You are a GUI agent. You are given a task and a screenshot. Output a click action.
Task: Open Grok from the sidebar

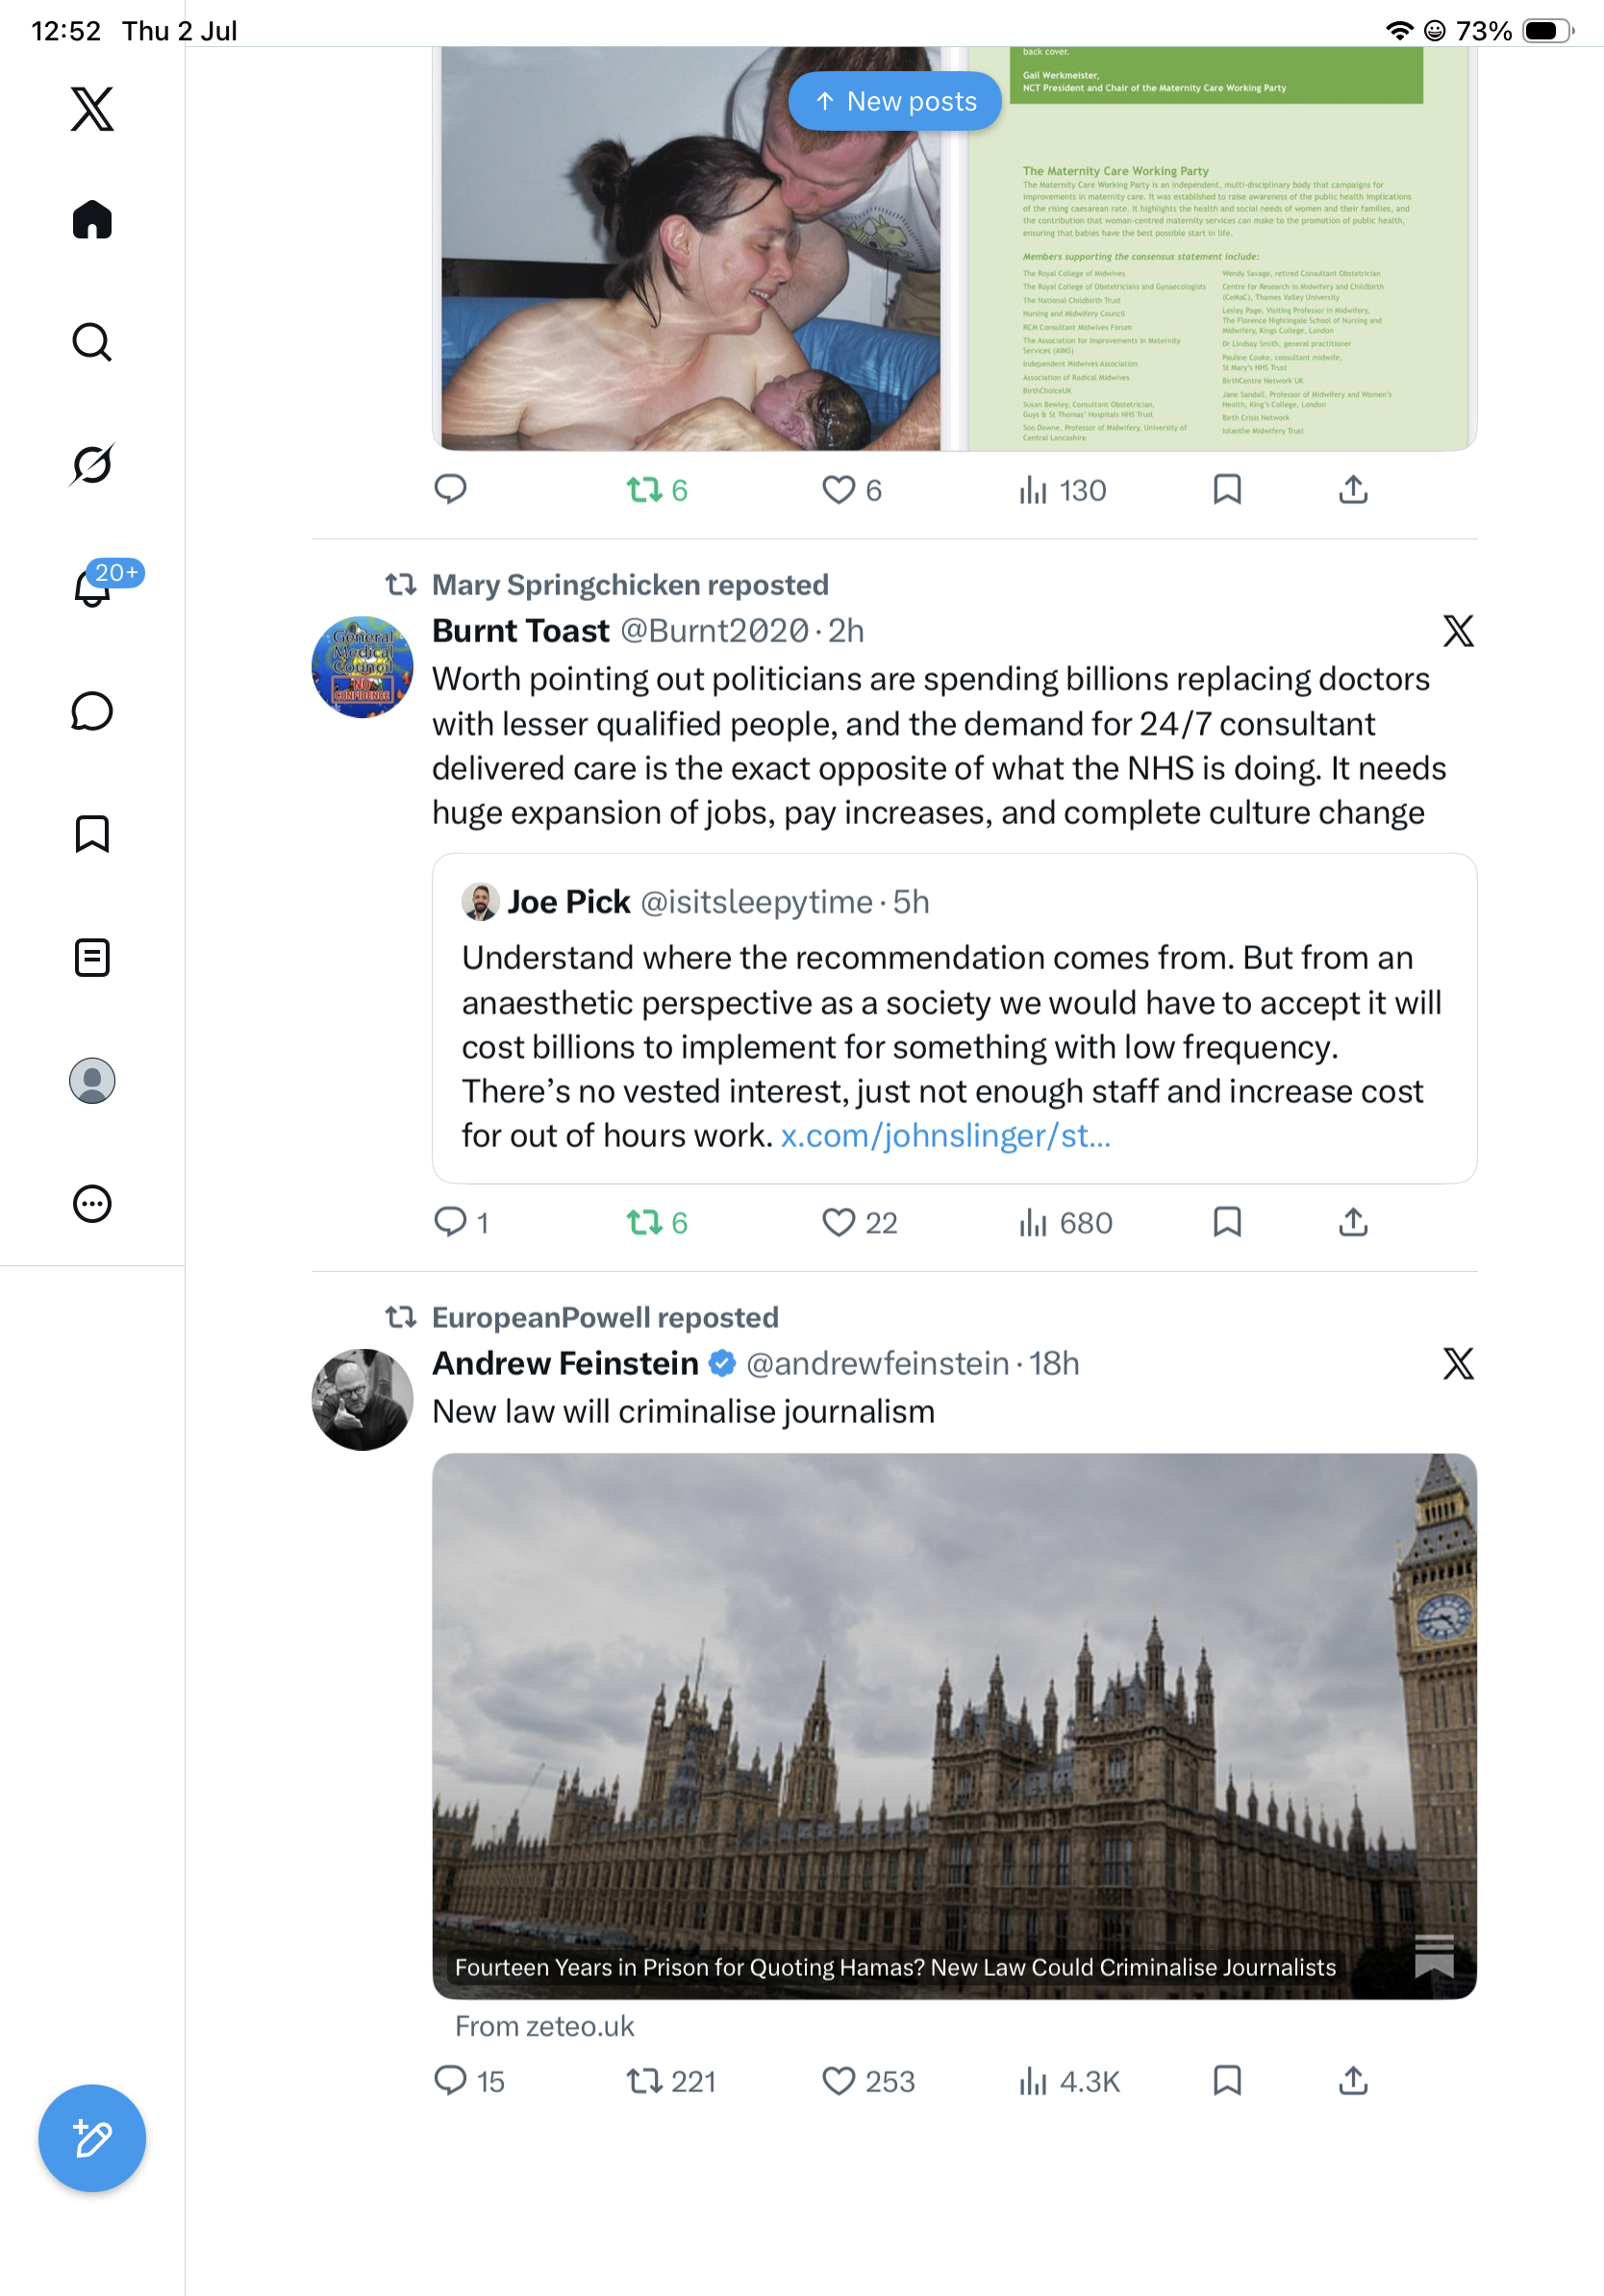click(92, 464)
